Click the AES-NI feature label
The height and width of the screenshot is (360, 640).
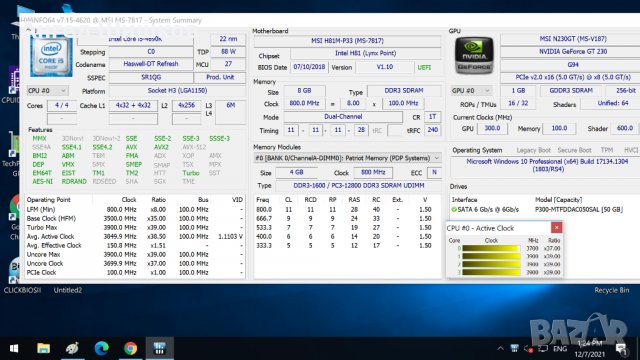point(42,182)
